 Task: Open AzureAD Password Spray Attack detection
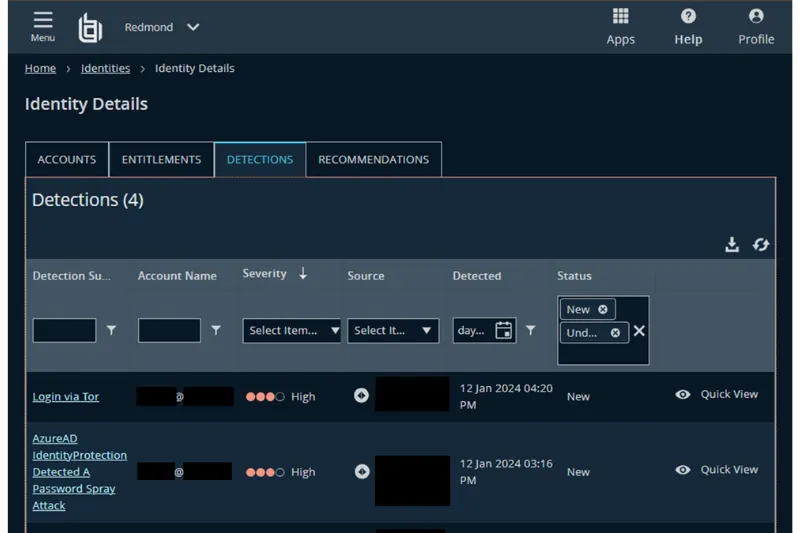[80, 472]
